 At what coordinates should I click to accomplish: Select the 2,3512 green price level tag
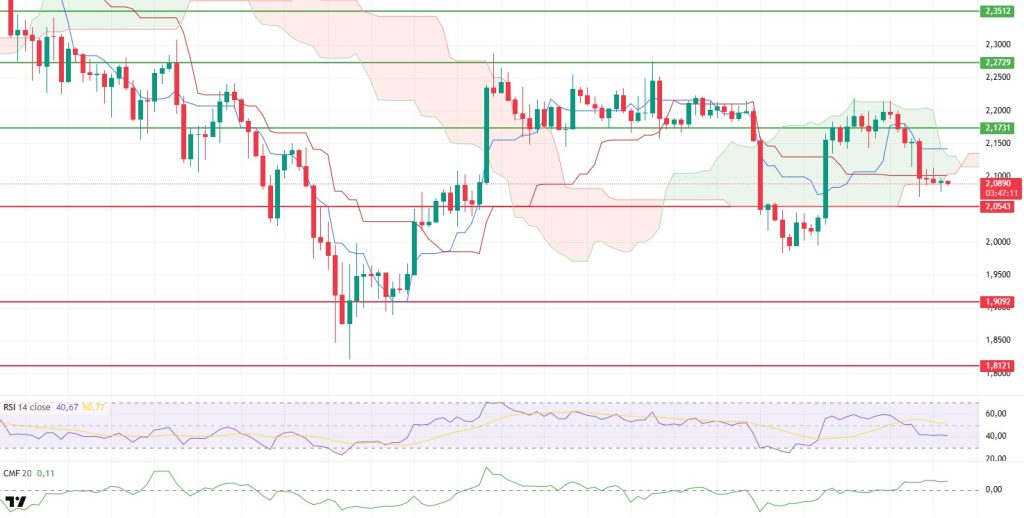click(997, 11)
